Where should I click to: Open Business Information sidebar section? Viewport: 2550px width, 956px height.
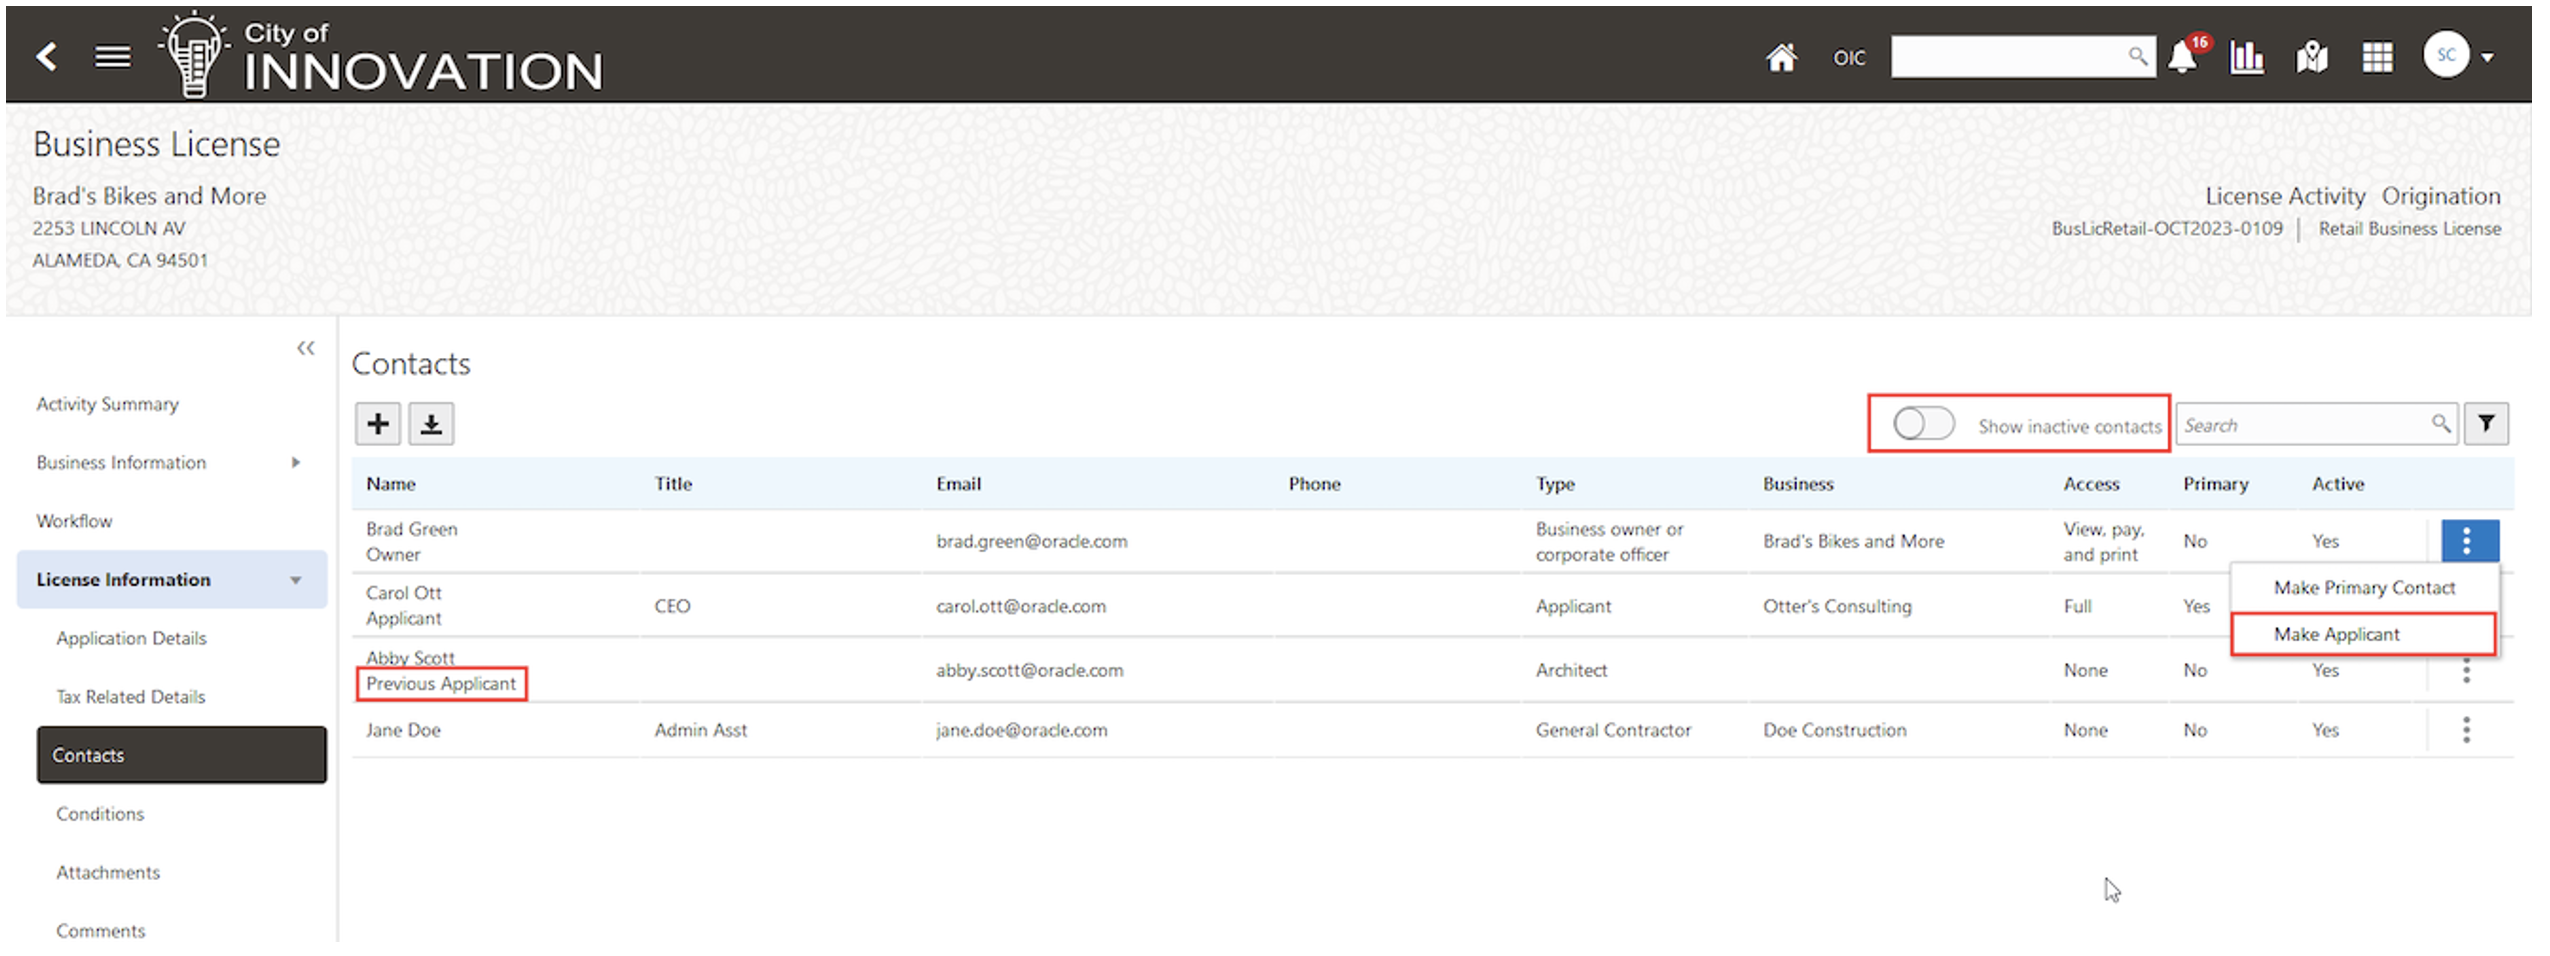(x=121, y=463)
